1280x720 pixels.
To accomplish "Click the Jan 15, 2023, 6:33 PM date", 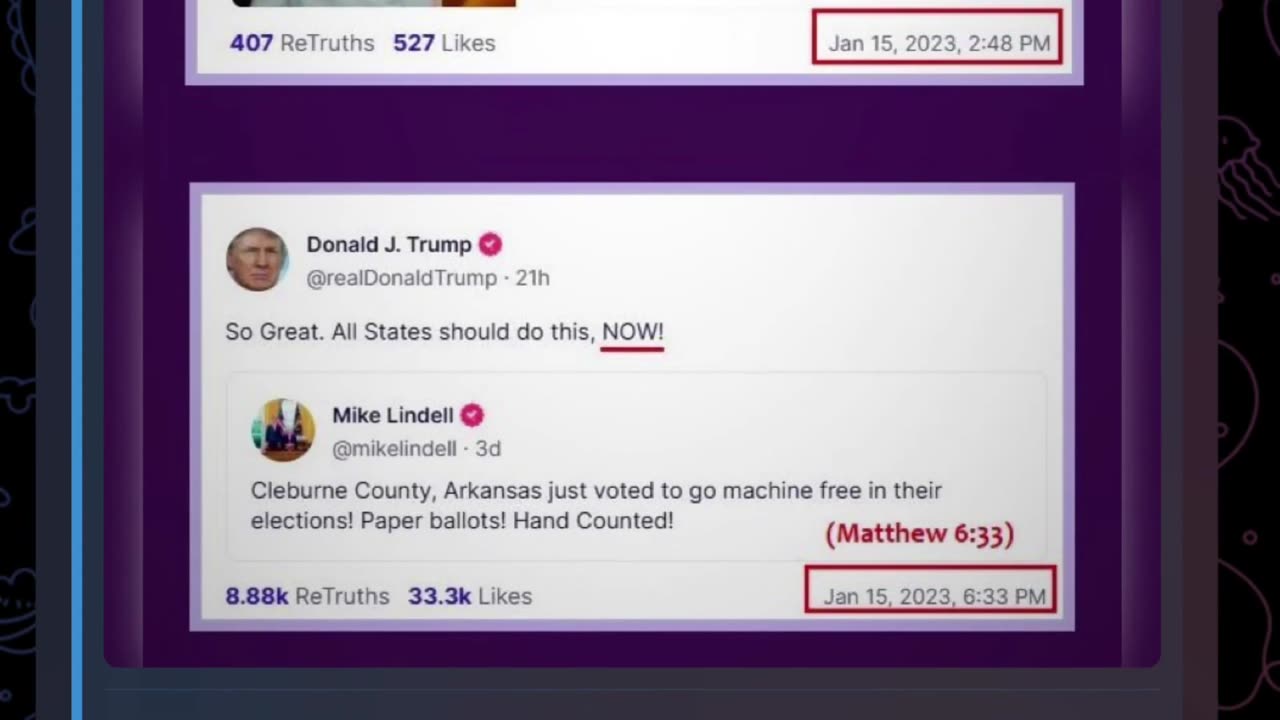I will click(x=934, y=597).
